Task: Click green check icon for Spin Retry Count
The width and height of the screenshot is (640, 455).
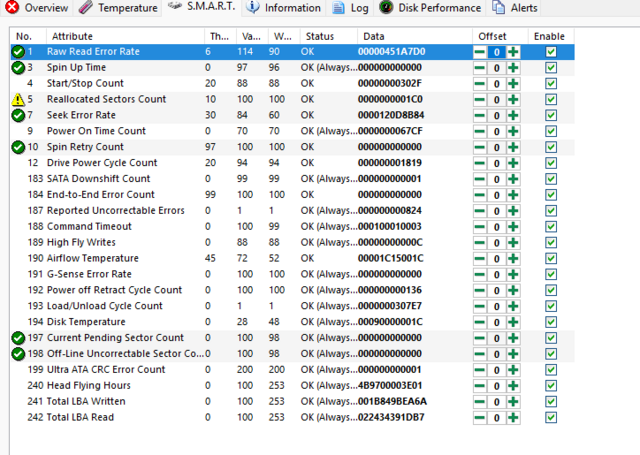Action: point(18,147)
